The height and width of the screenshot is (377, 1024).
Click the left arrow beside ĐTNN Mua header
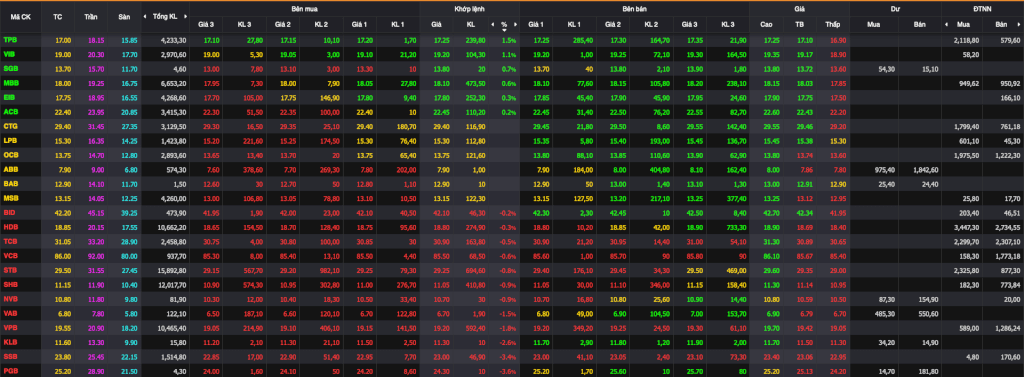pyautogui.click(x=946, y=24)
